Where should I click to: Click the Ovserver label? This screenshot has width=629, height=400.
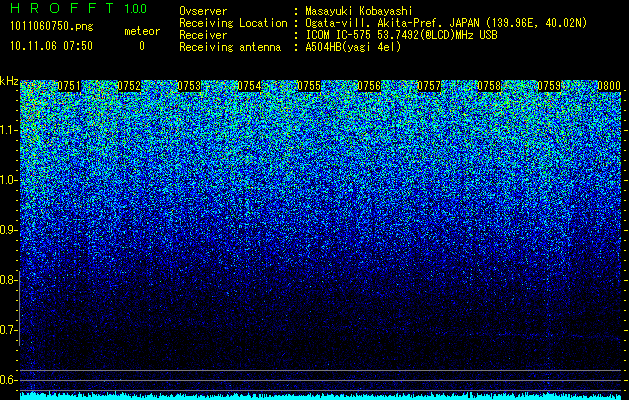point(203,11)
